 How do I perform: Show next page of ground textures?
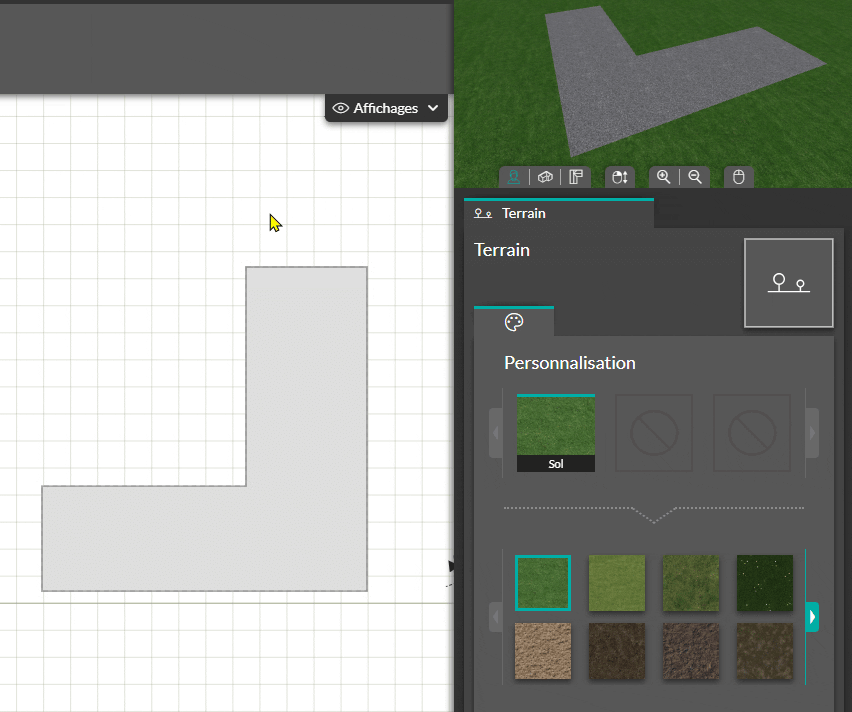click(x=812, y=617)
